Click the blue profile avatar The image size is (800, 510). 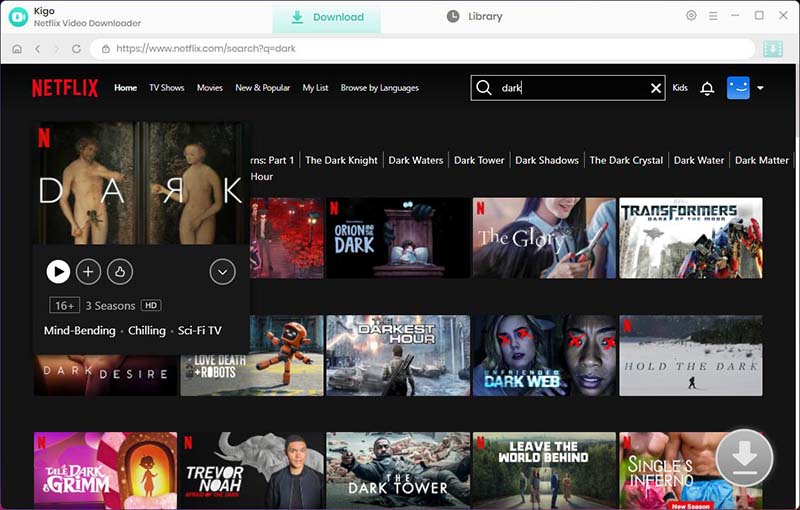tap(738, 88)
